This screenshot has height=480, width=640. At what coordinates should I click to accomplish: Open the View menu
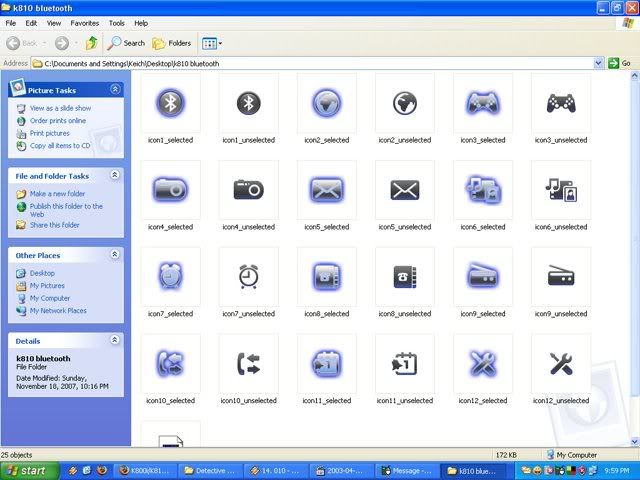[54, 23]
